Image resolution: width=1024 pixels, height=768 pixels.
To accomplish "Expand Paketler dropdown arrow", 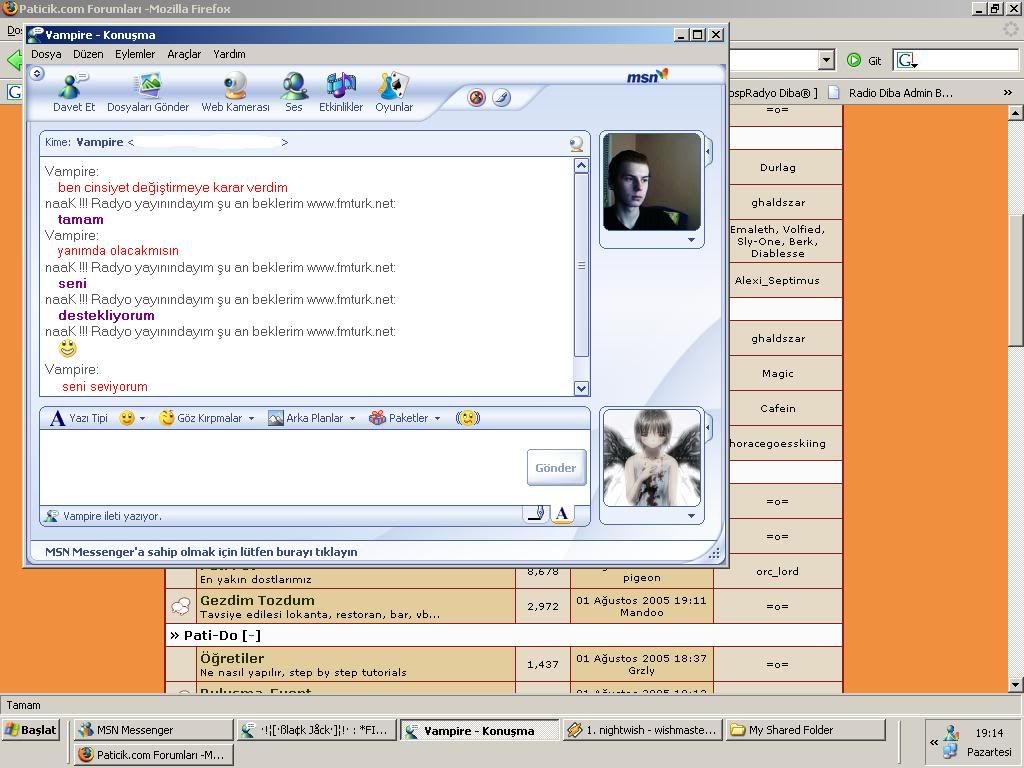I will [x=438, y=419].
